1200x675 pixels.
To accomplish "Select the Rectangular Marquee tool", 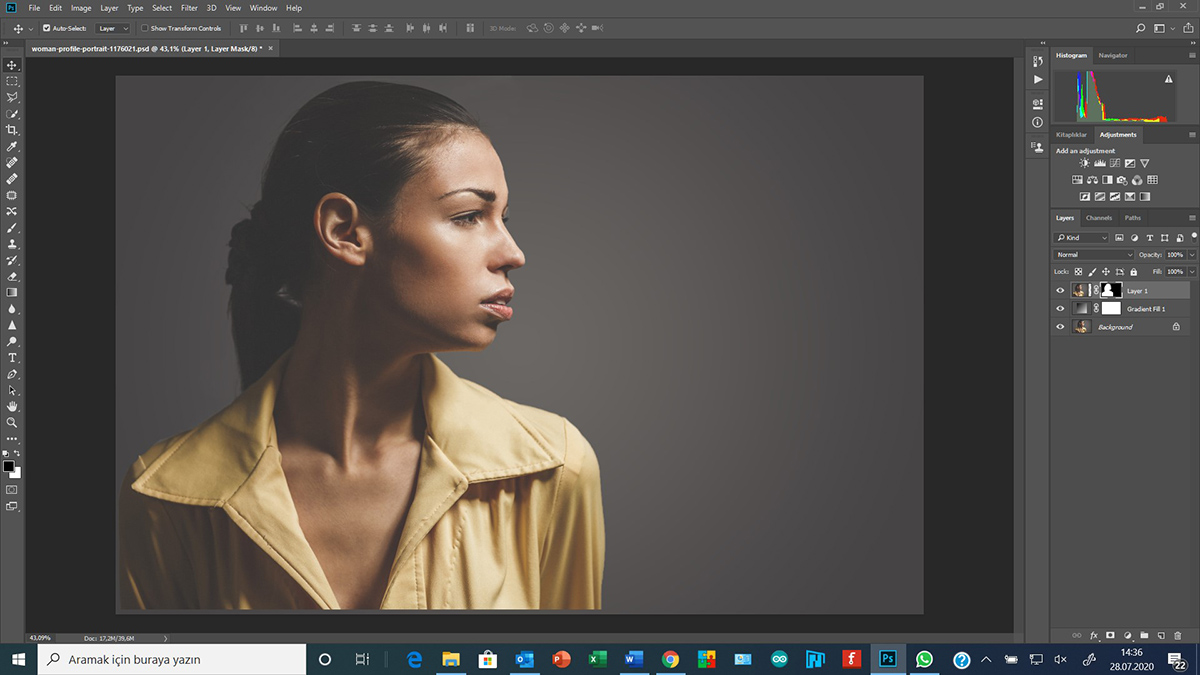I will 12,81.
